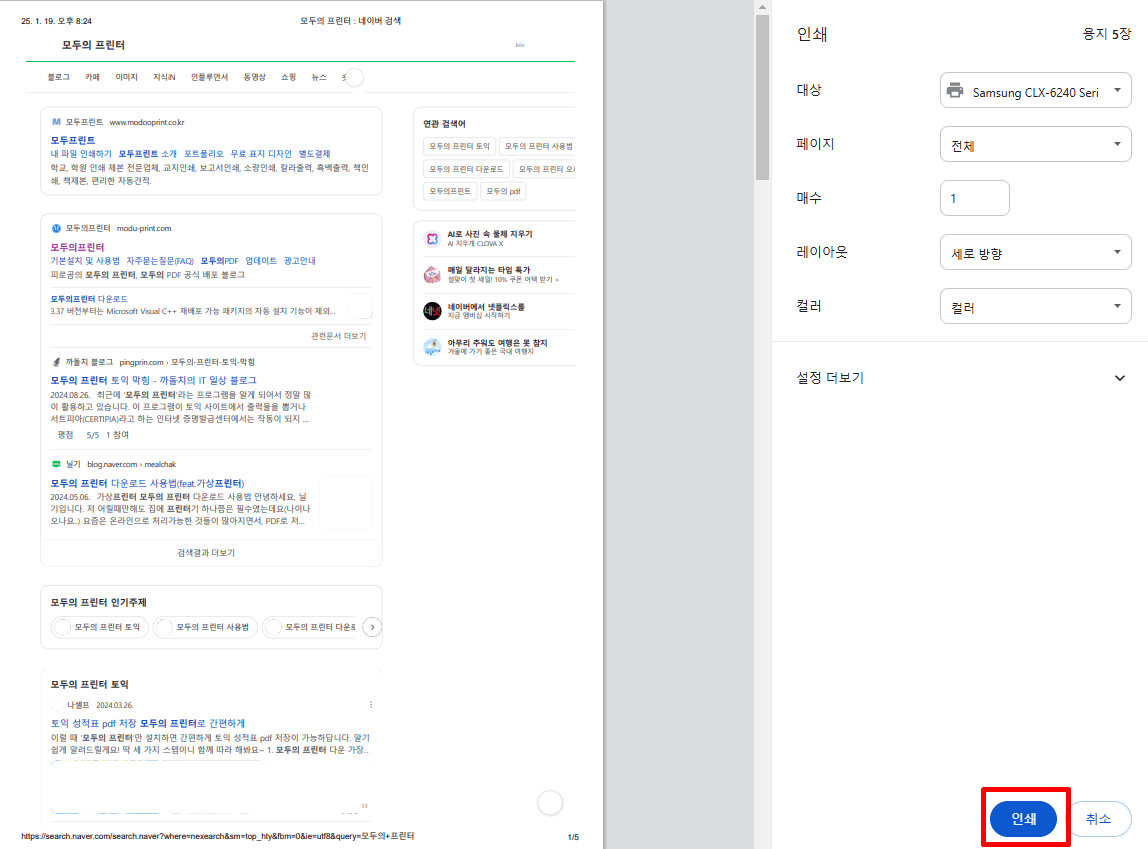
Task: Open the 대상 printer dropdown
Action: [x=1035, y=91]
